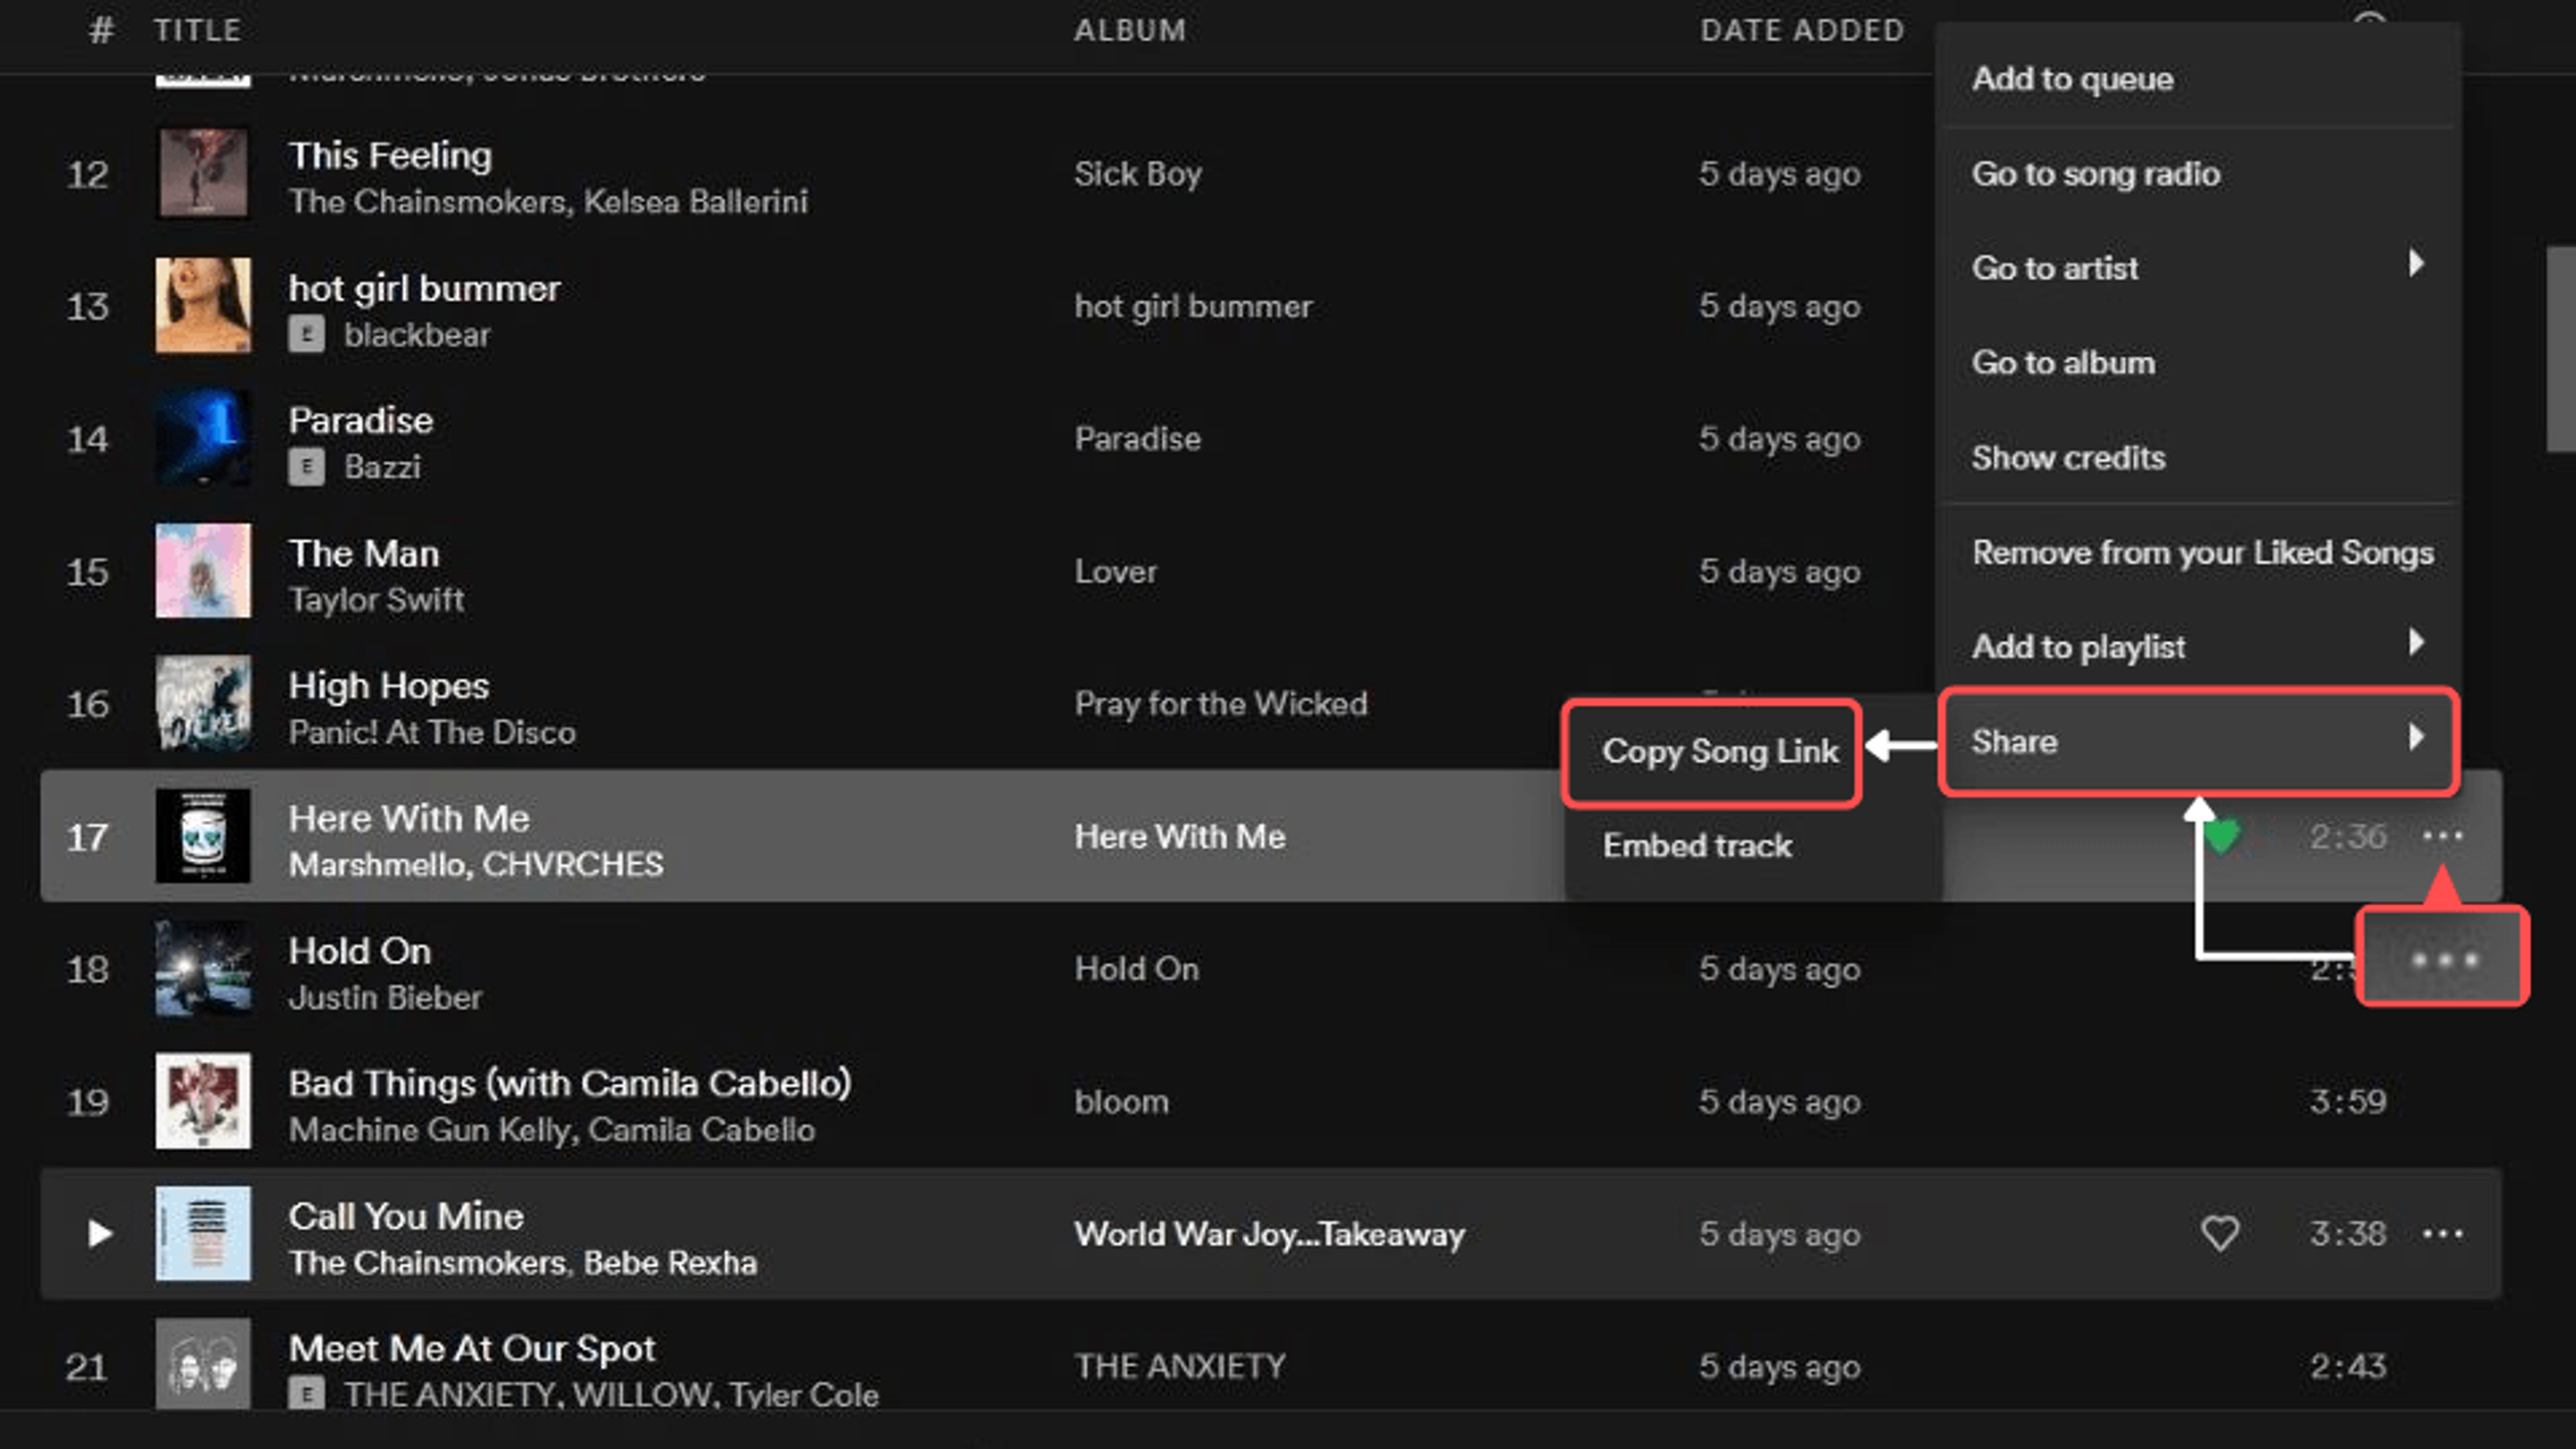Click the Paradise album artwork

pos(202,438)
